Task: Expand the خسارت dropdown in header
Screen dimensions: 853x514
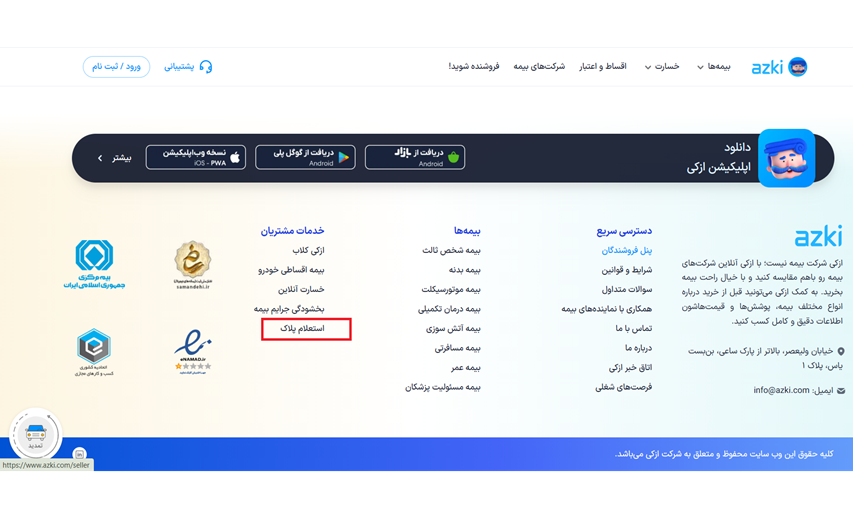Action: tap(662, 66)
